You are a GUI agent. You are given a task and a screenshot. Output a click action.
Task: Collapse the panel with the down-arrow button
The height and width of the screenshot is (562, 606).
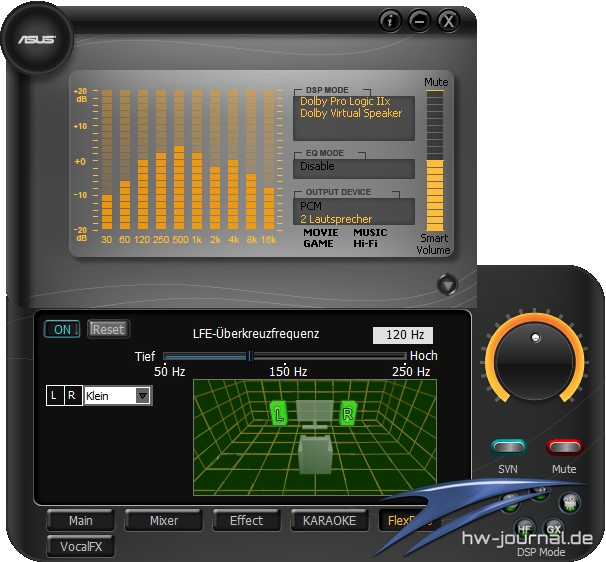448,285
